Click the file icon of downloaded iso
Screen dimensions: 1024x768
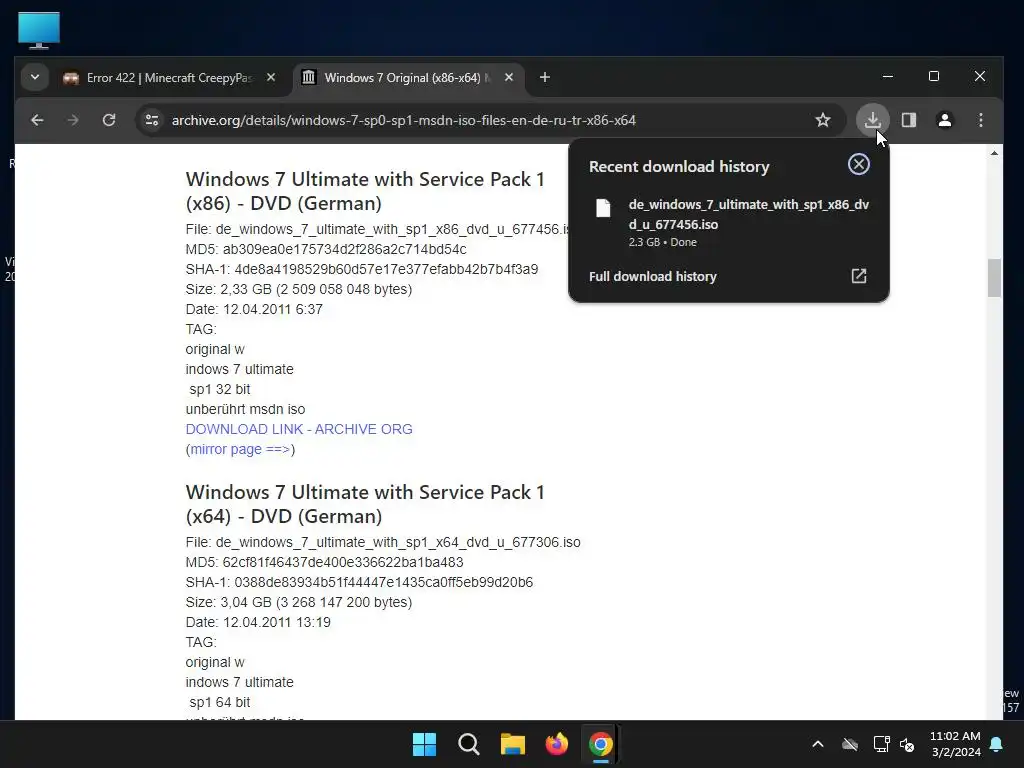[603, 208]
